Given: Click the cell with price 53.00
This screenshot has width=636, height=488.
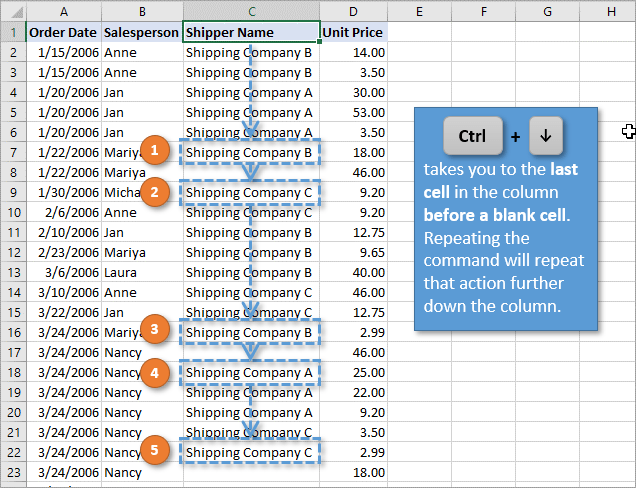Looking at the screenshot, I should pos(353,112).
